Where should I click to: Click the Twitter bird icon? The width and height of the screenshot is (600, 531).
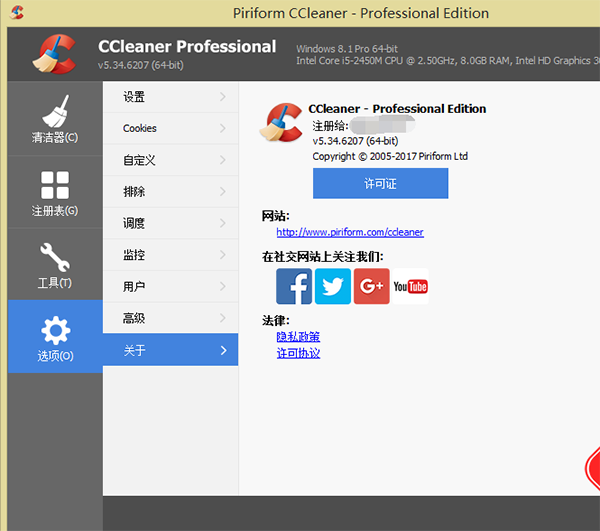coord(333,286)
